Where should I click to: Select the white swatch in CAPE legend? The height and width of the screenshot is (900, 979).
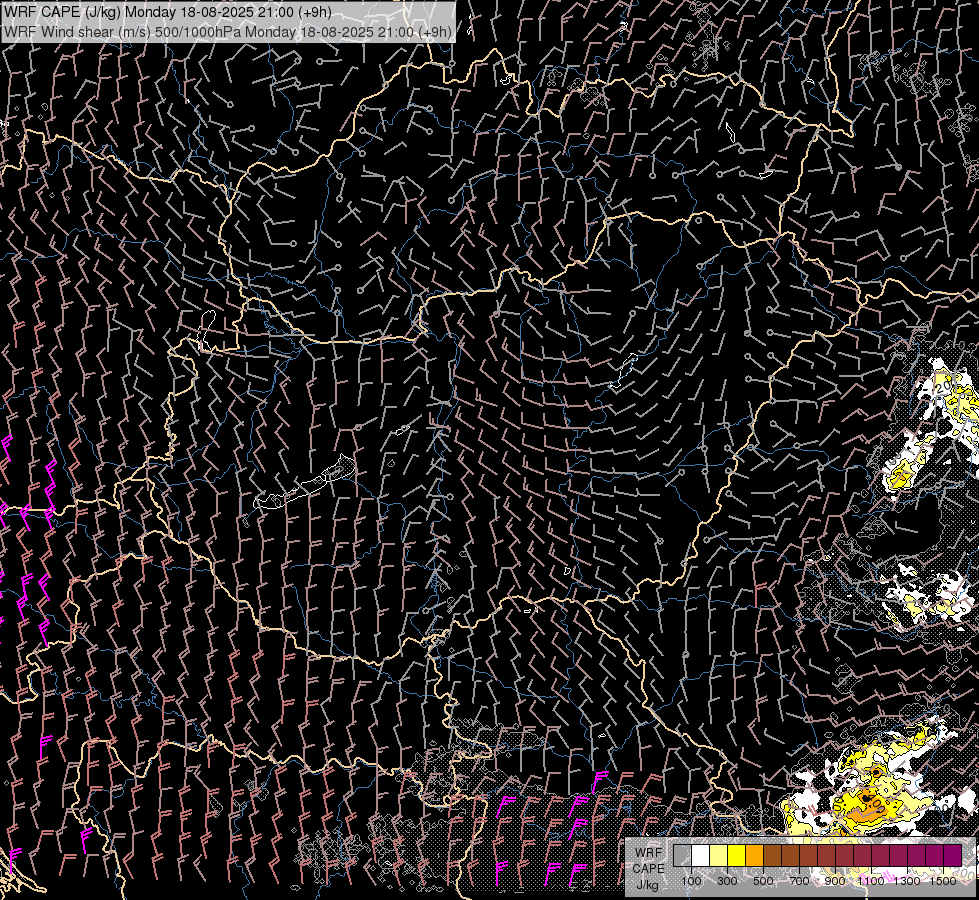click(x=701, y=855)
